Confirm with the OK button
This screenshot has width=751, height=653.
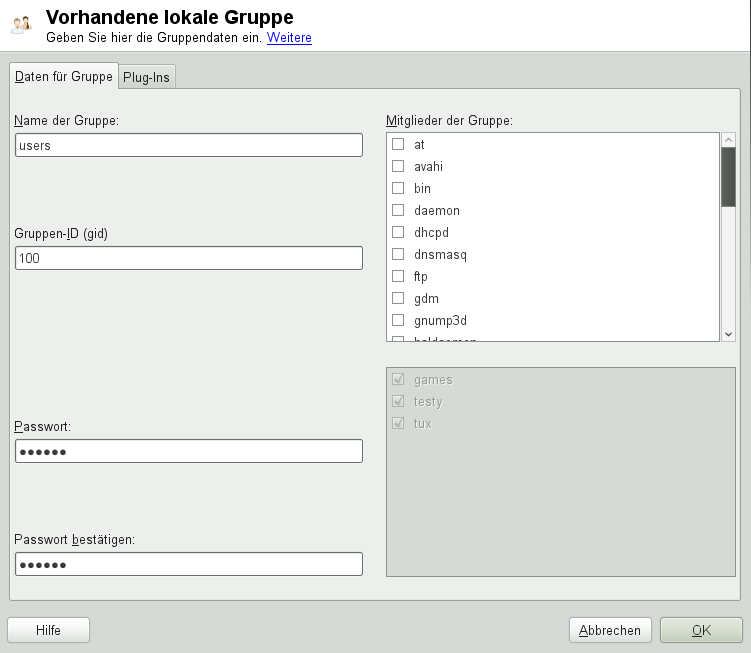(x=701, y=630)
